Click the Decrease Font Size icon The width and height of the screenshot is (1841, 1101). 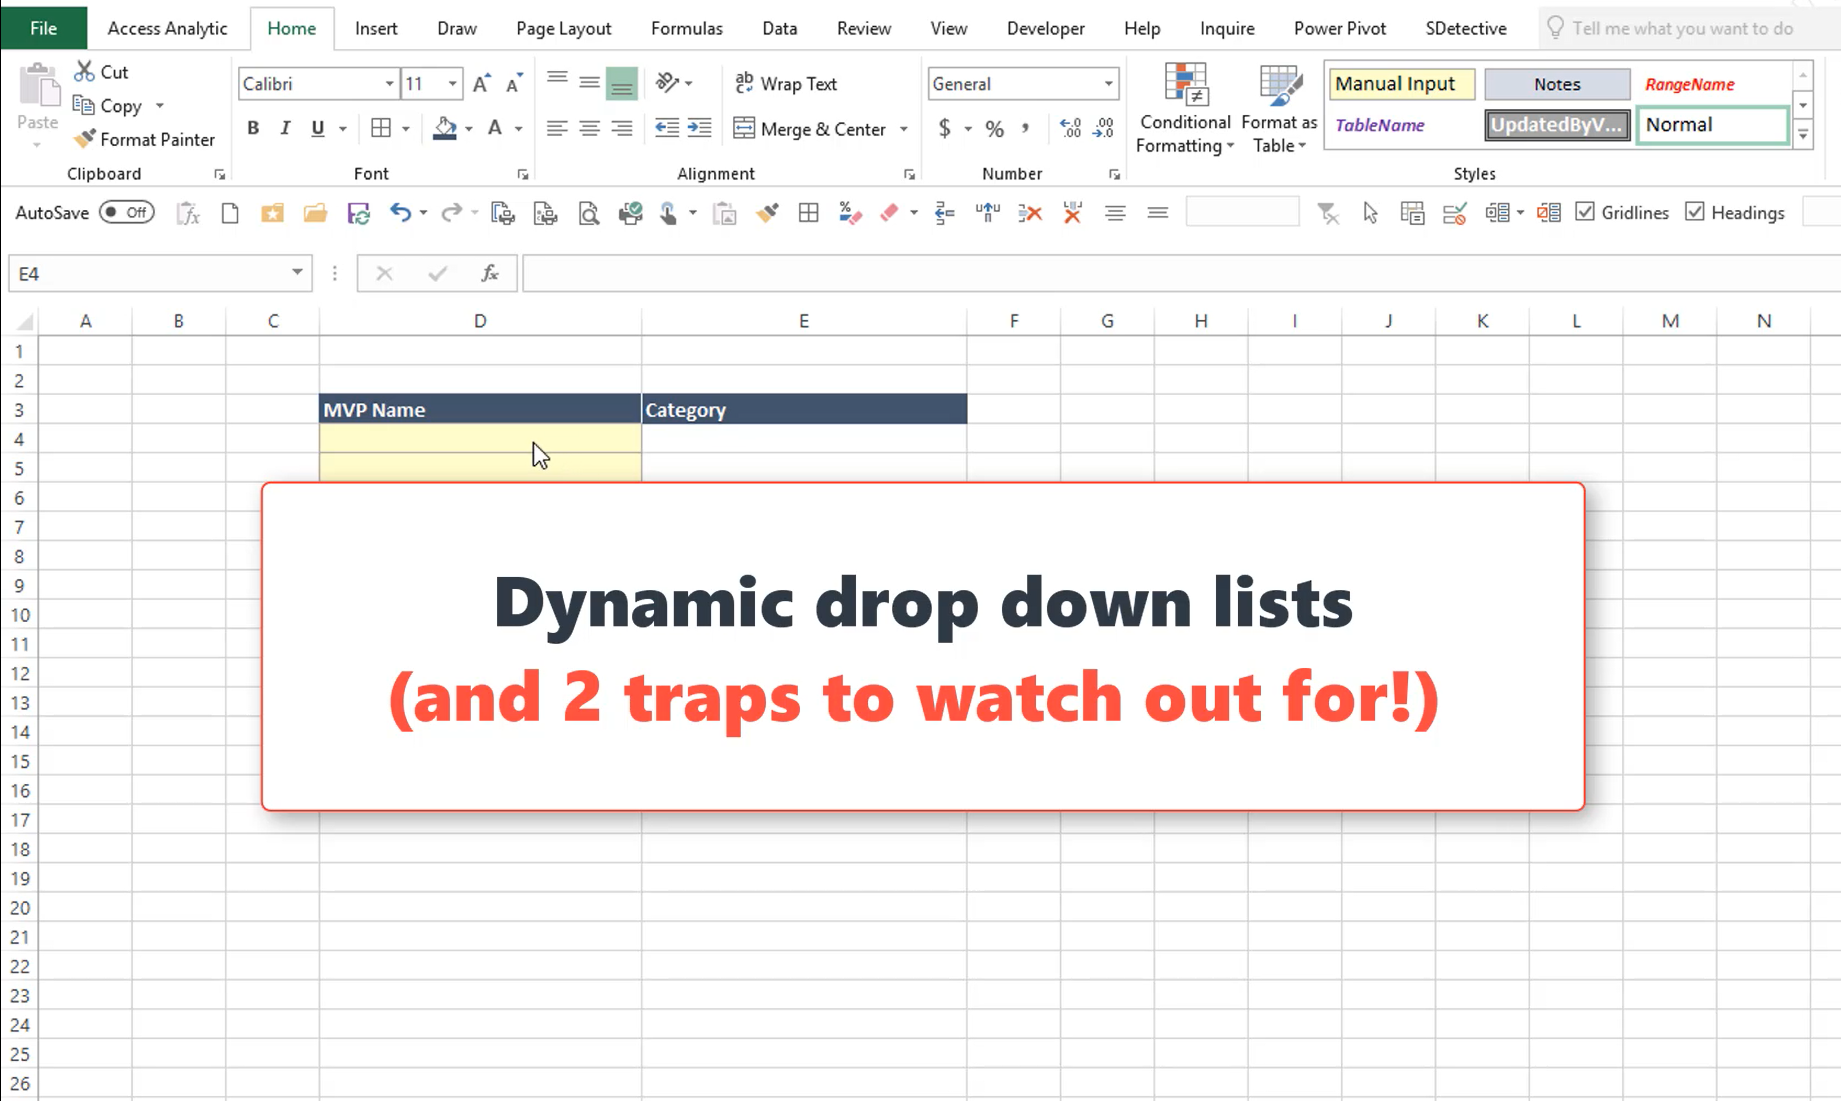tap(514, 84)
